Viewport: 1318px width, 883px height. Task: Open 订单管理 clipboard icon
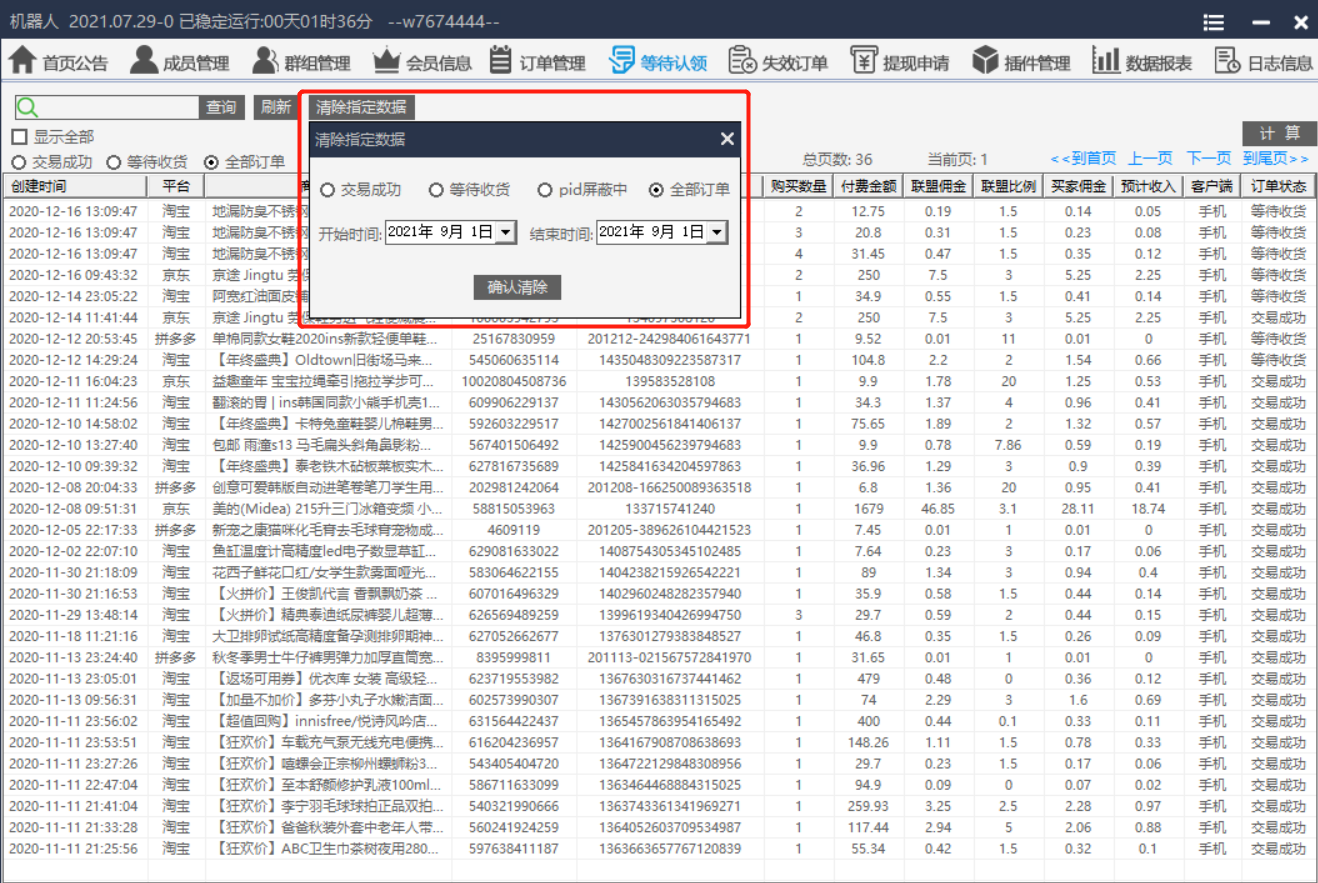click(x=502, y=61)
